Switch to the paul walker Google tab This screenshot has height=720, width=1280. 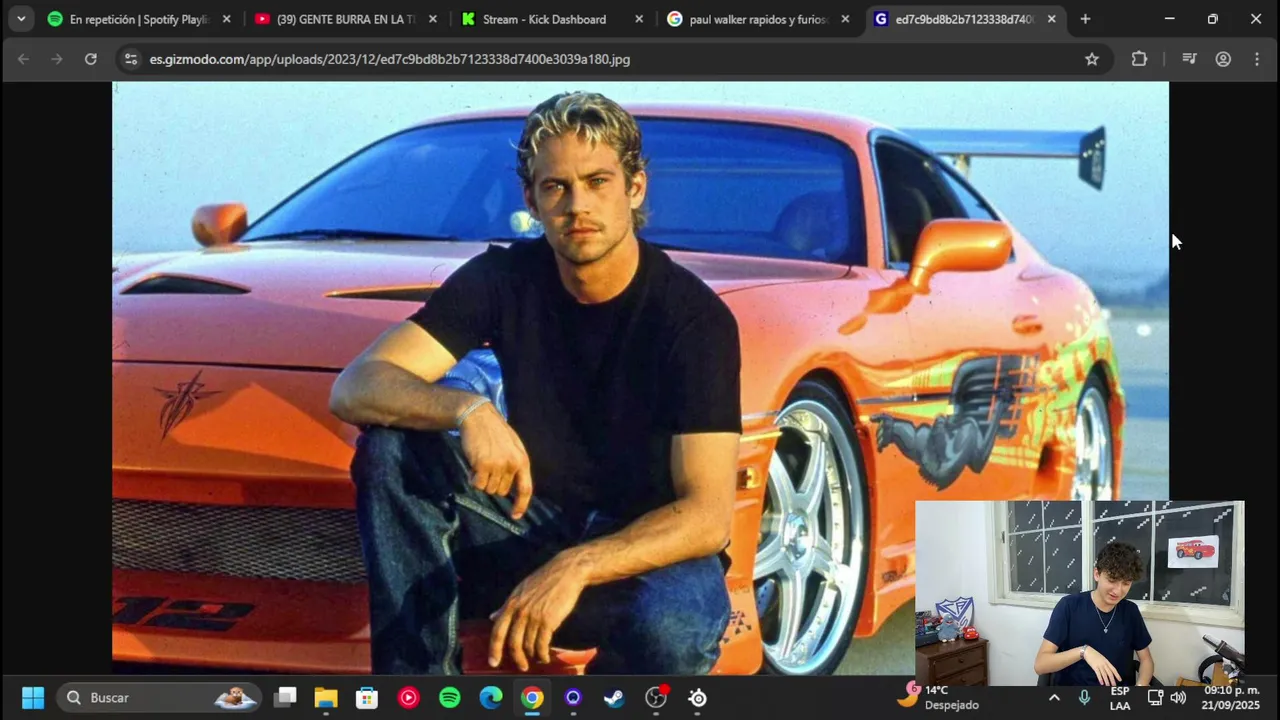click(759, 19)
